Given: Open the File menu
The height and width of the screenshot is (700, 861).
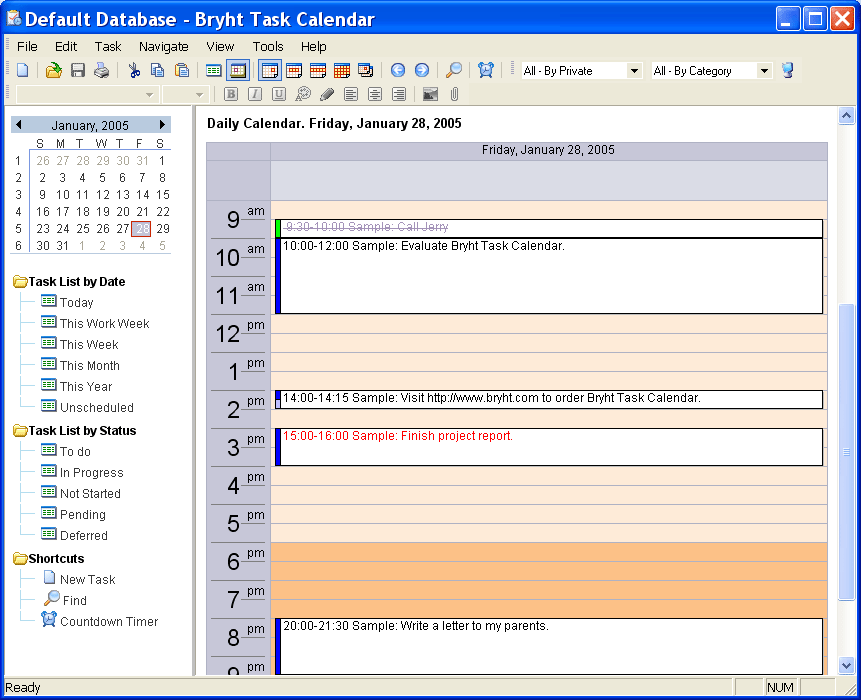Looking at the screenshot, I should pyautogui.click(x=27, y=47).
